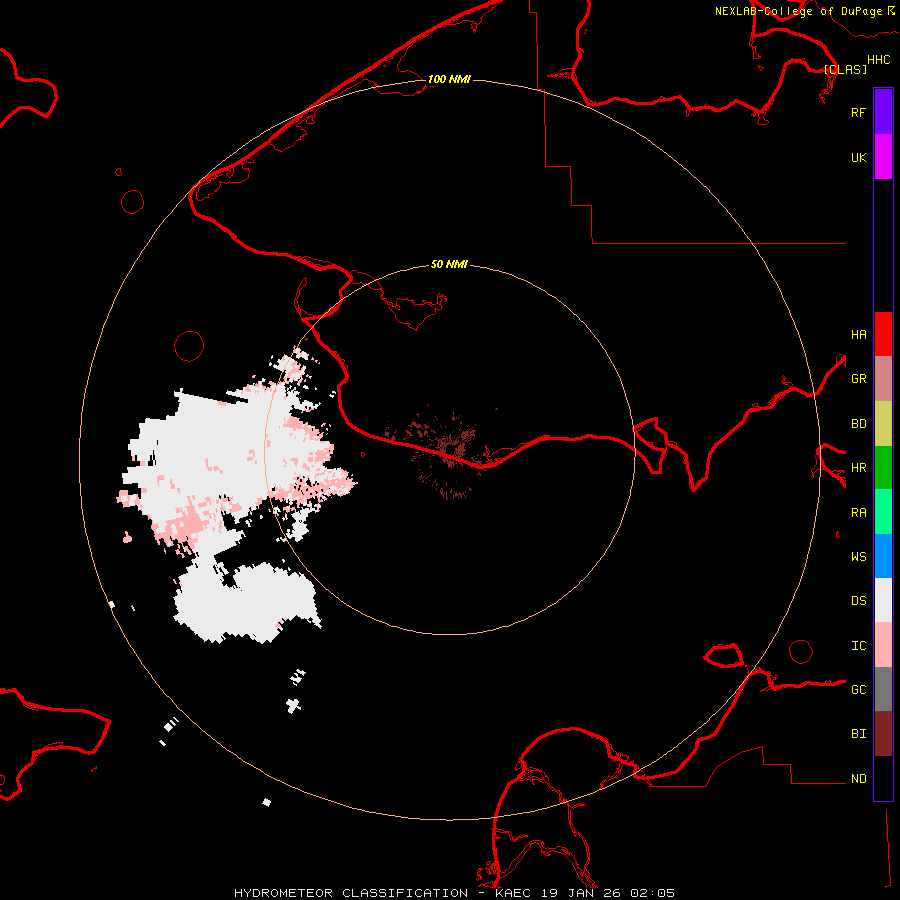Click the GC legend label
The width and height of the screenshot is (900, 900).
coord(858,689)
